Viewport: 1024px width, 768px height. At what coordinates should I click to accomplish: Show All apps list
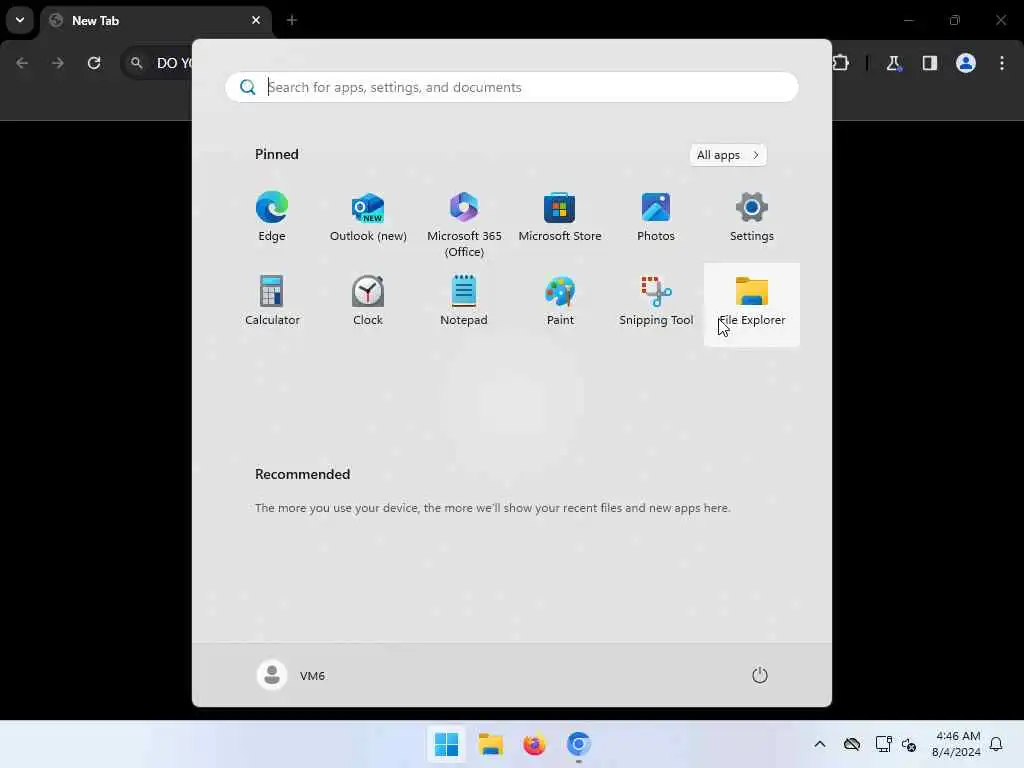(x=728, y=155)
